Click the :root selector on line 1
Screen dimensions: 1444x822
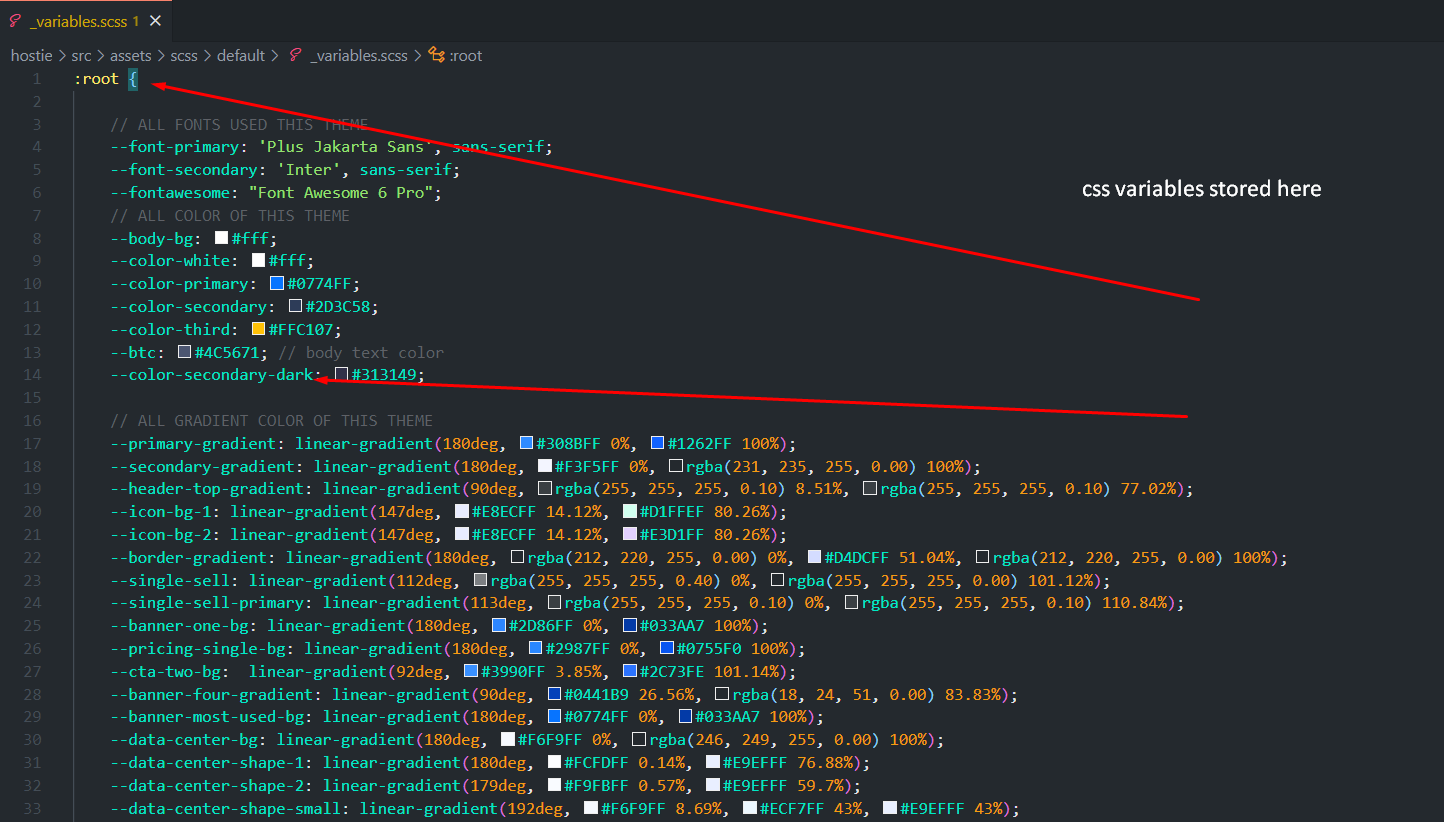click(96, 79)
